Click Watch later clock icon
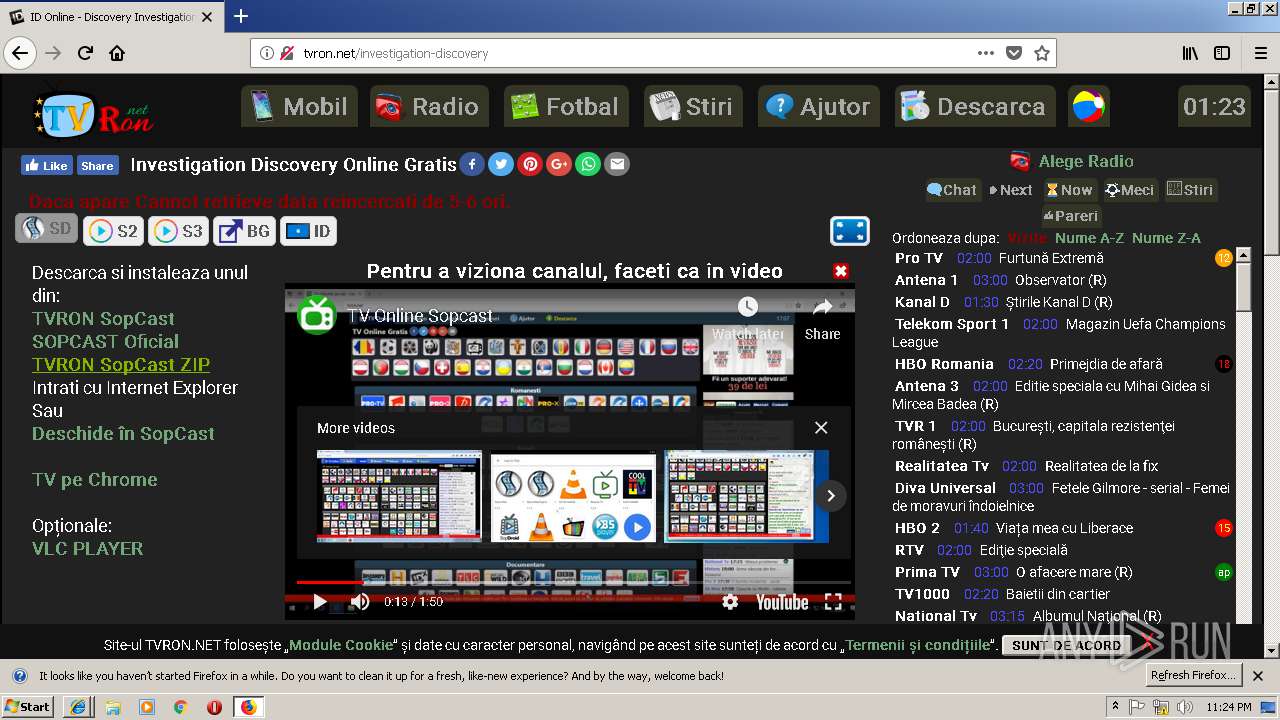Viewport: 1280px width, 720px height. [x=748, y=307]
